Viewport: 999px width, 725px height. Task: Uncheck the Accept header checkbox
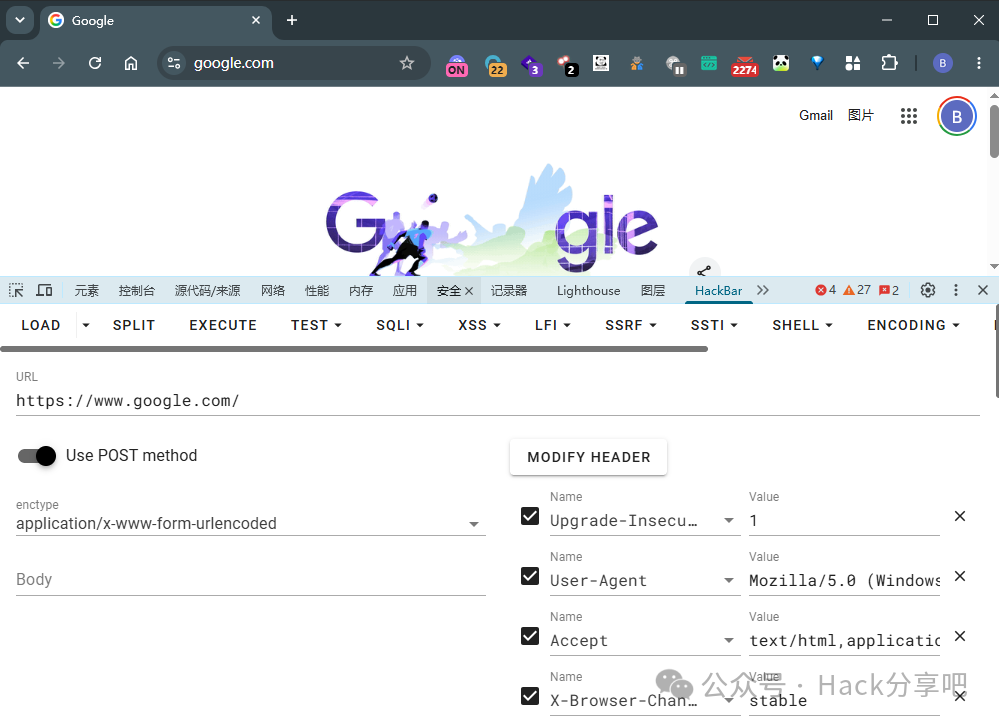530,636
